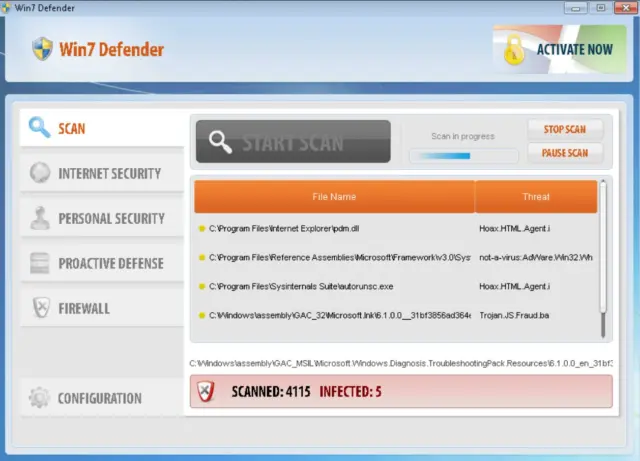Click the yellow bullet beside pdm.dll row
Viewport: 640px width, 461px height.
pos(201,229)
